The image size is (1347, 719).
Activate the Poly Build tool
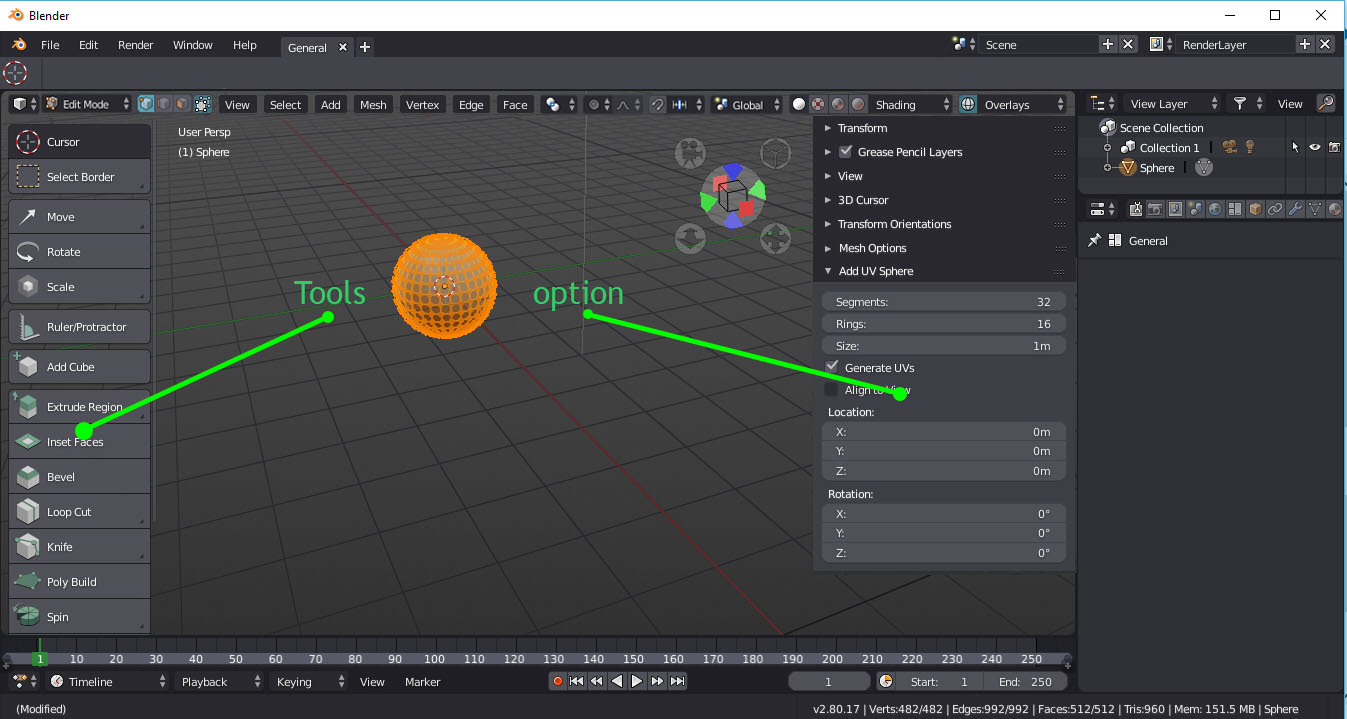coord(80,582)
